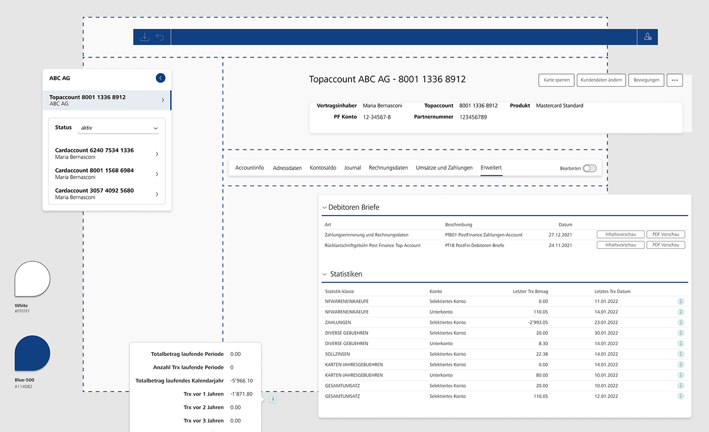Click the blue back arrow next to ABC AG
709x432 pixels.
[161, 78]
